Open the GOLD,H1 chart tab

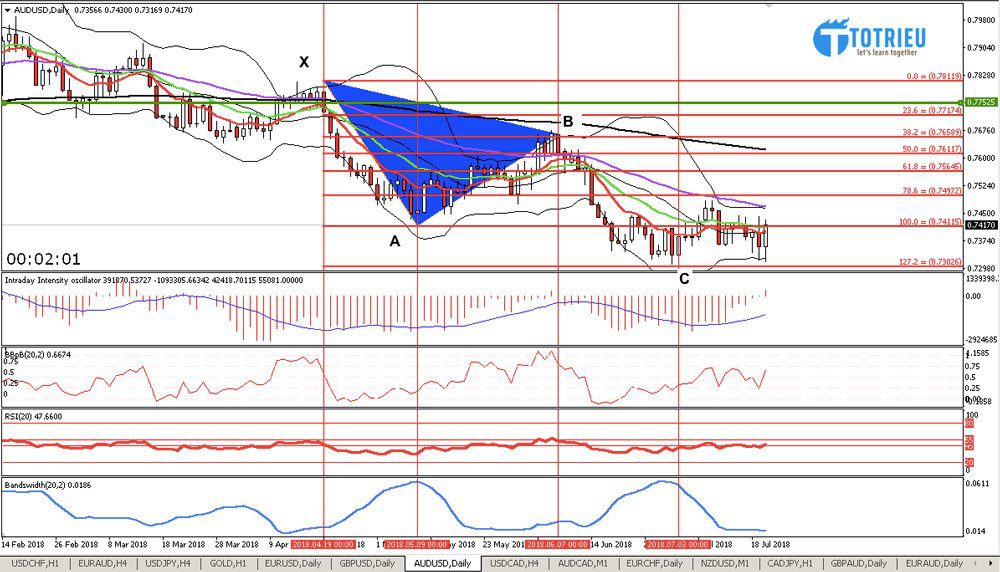point(228,563)
